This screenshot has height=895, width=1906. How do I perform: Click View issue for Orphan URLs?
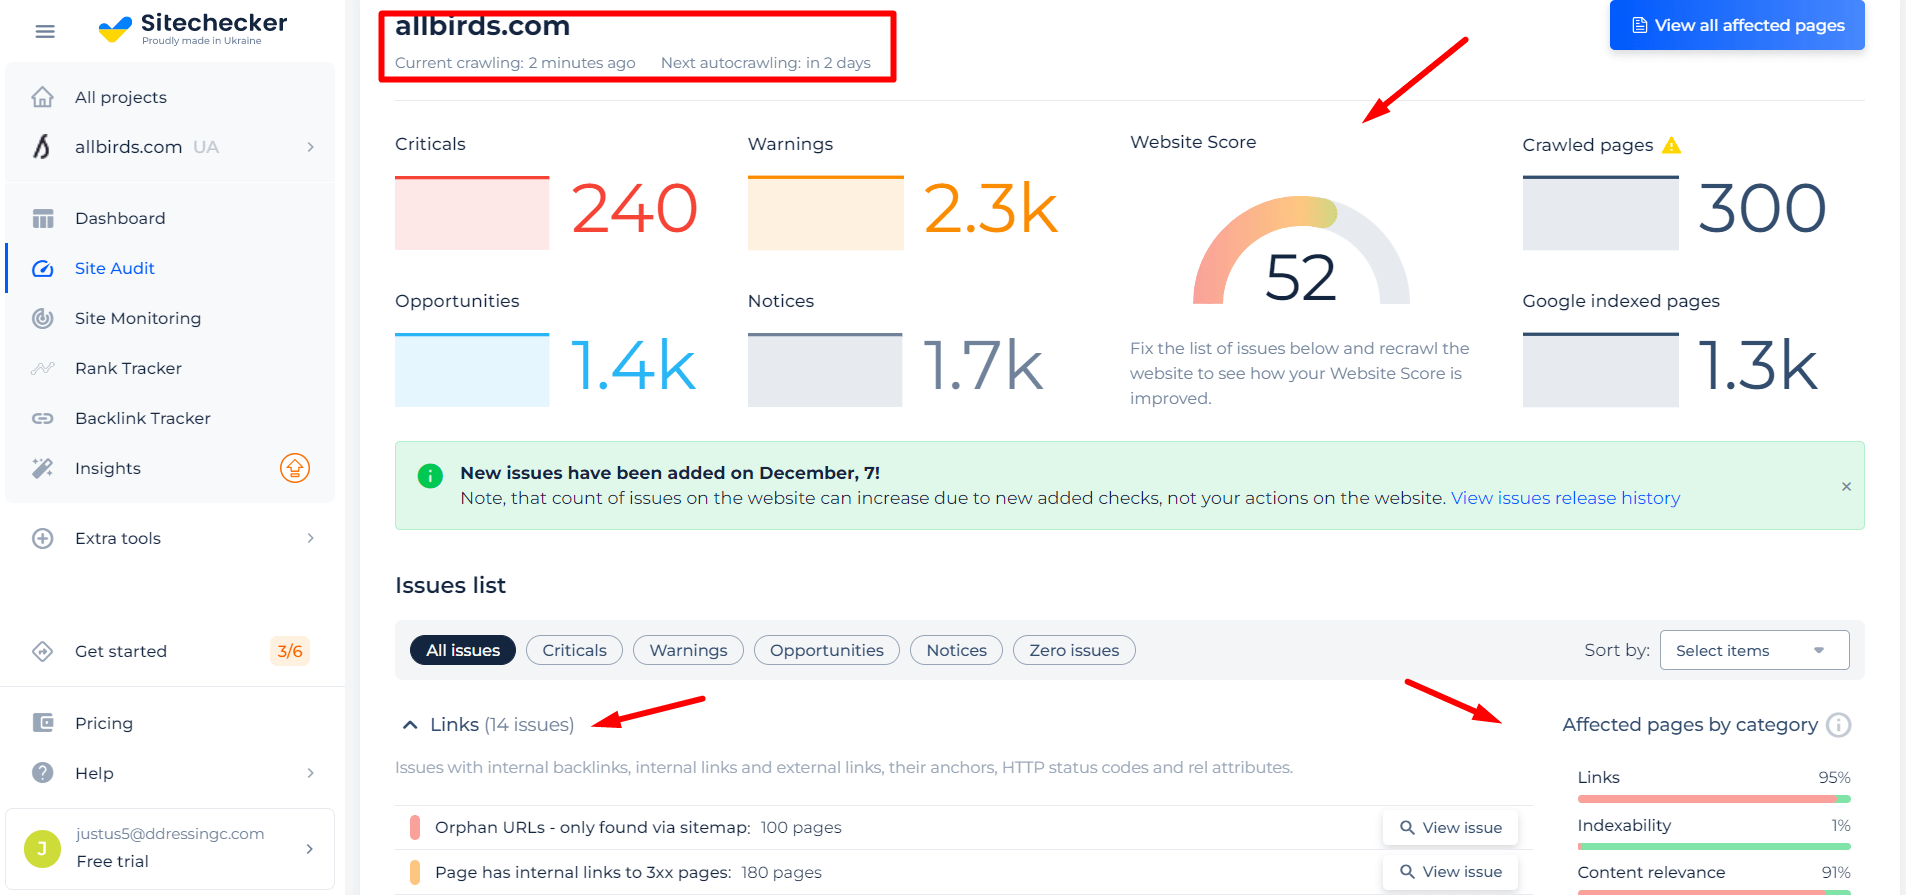(x=1450, y=828)
